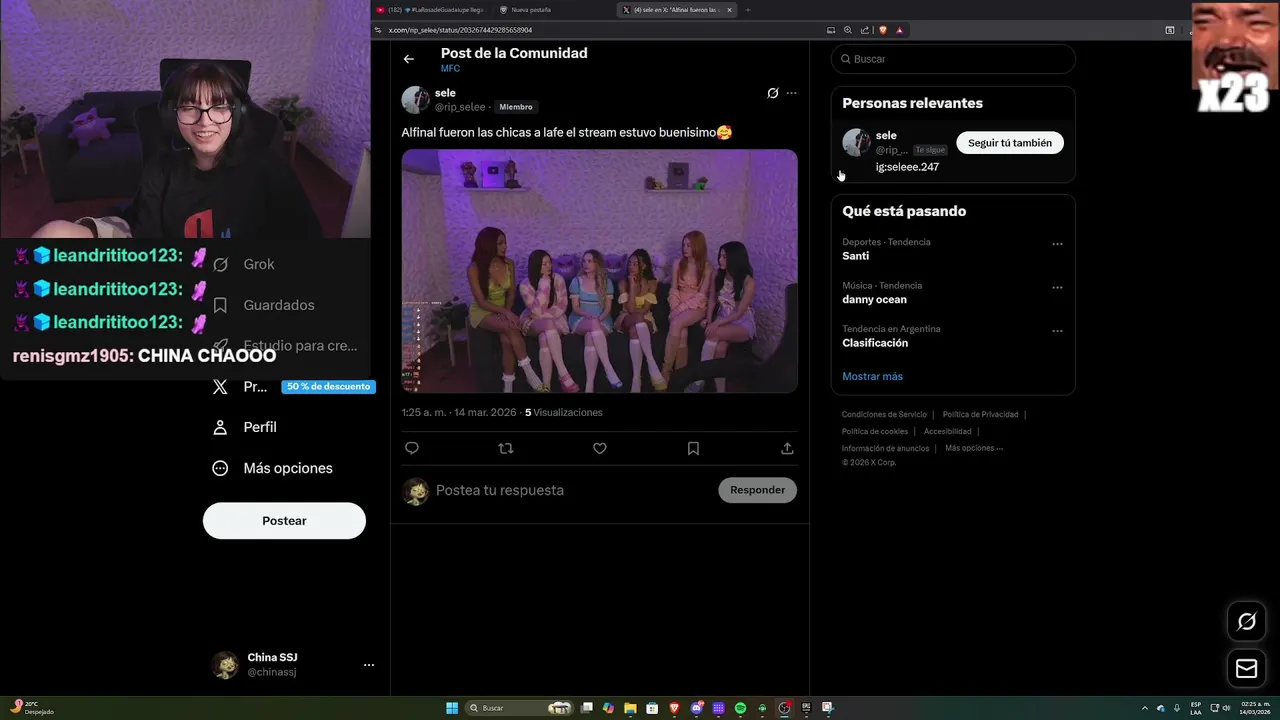This screenshot has width=1280, height=720.
Task: Click Política de Privacidad footer link
Action: [x=980, y=414]
